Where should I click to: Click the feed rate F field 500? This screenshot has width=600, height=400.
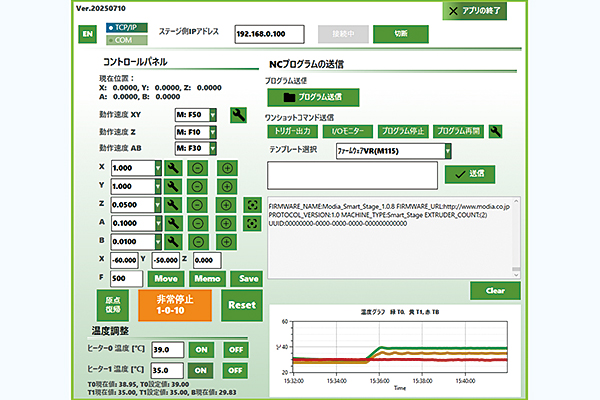126,279
